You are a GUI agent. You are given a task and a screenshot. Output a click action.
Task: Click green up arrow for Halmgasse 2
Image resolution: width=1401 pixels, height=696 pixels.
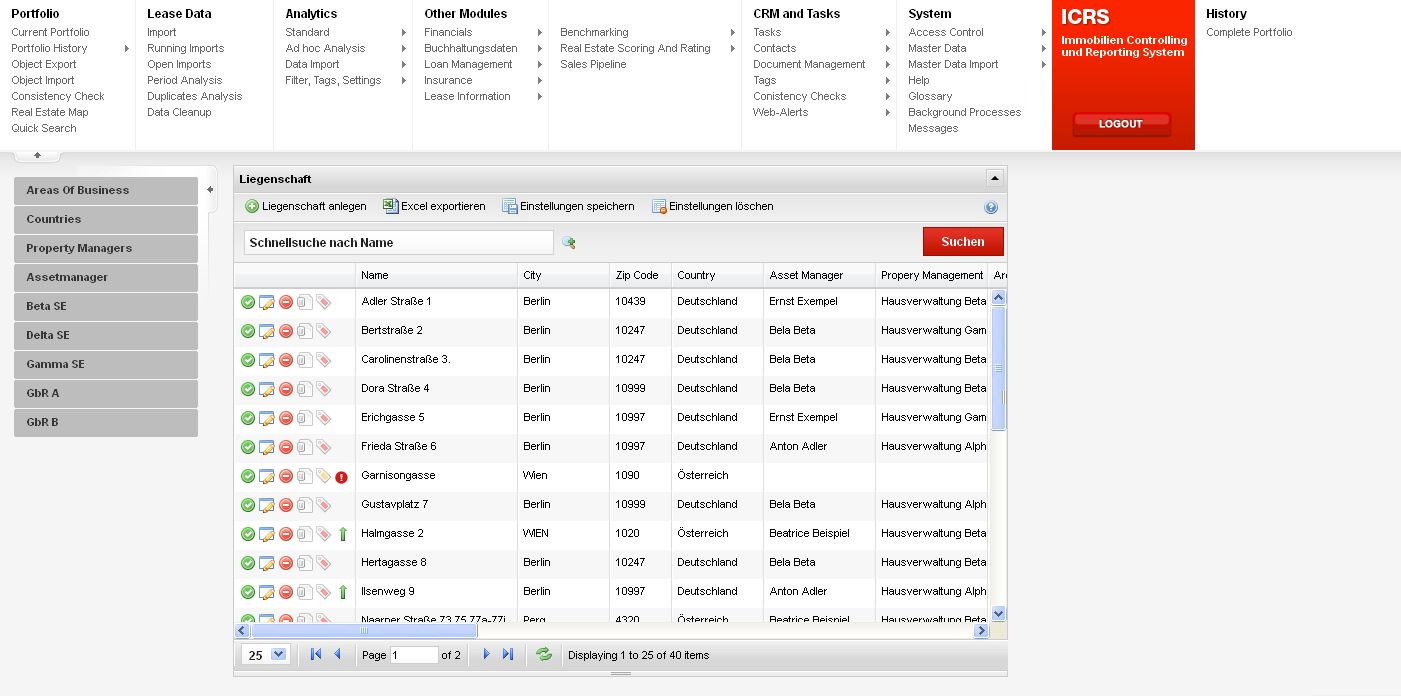pos(343,534)
